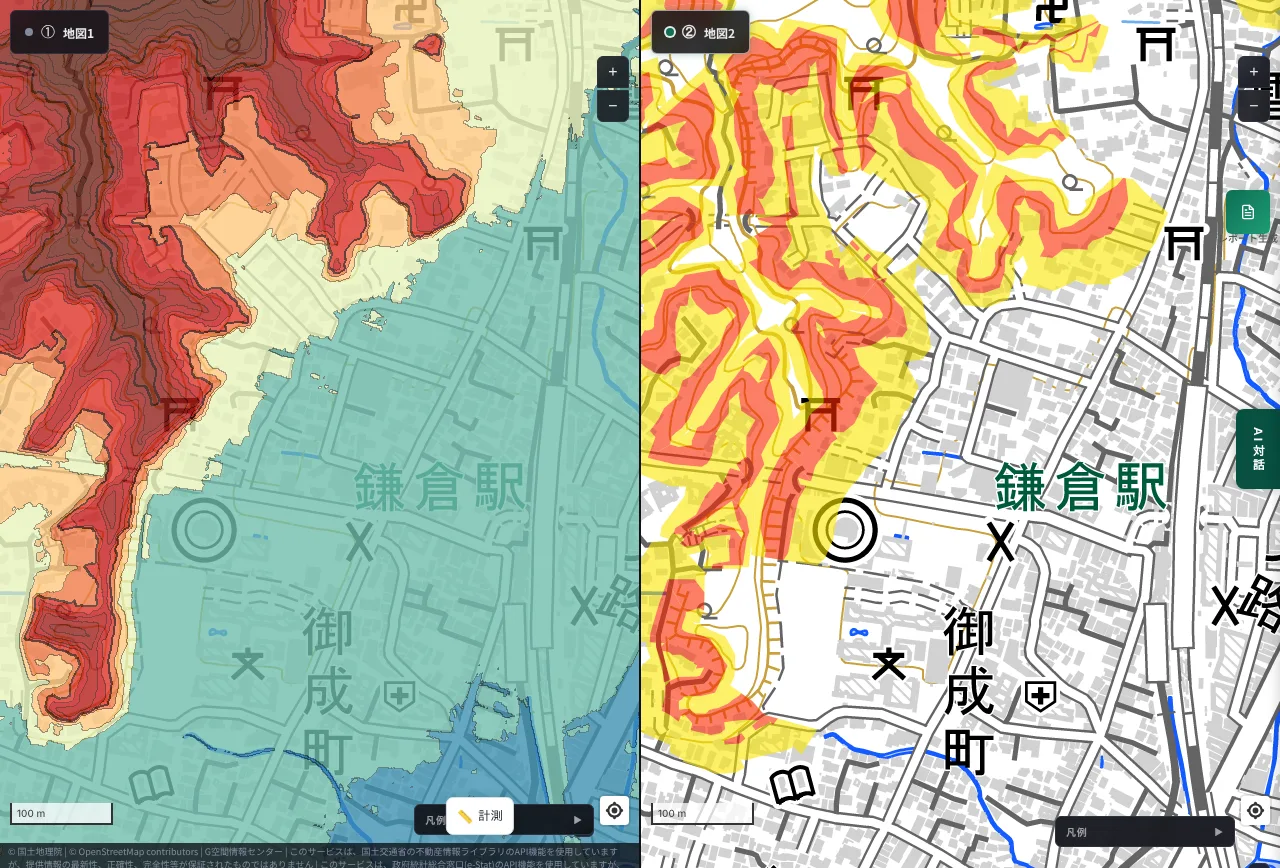Select the ① 地図1 map tab
The width and height of the screenshot is (1280, 868).
pyautogui.click(x=59, y=32)
